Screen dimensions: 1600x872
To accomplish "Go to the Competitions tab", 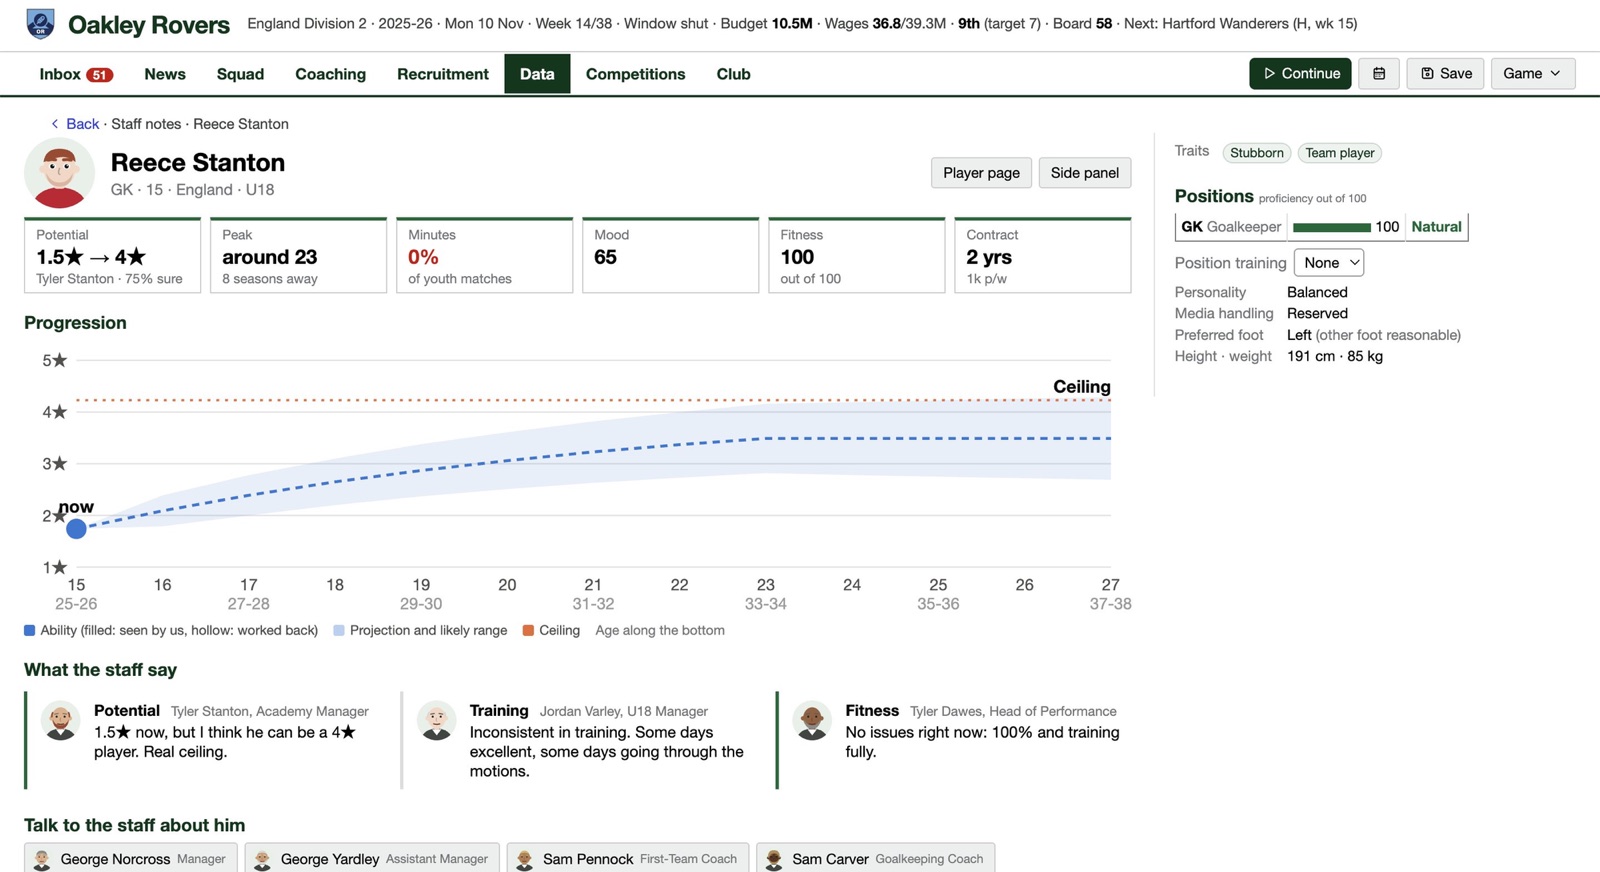I will [x=636, y=74].
